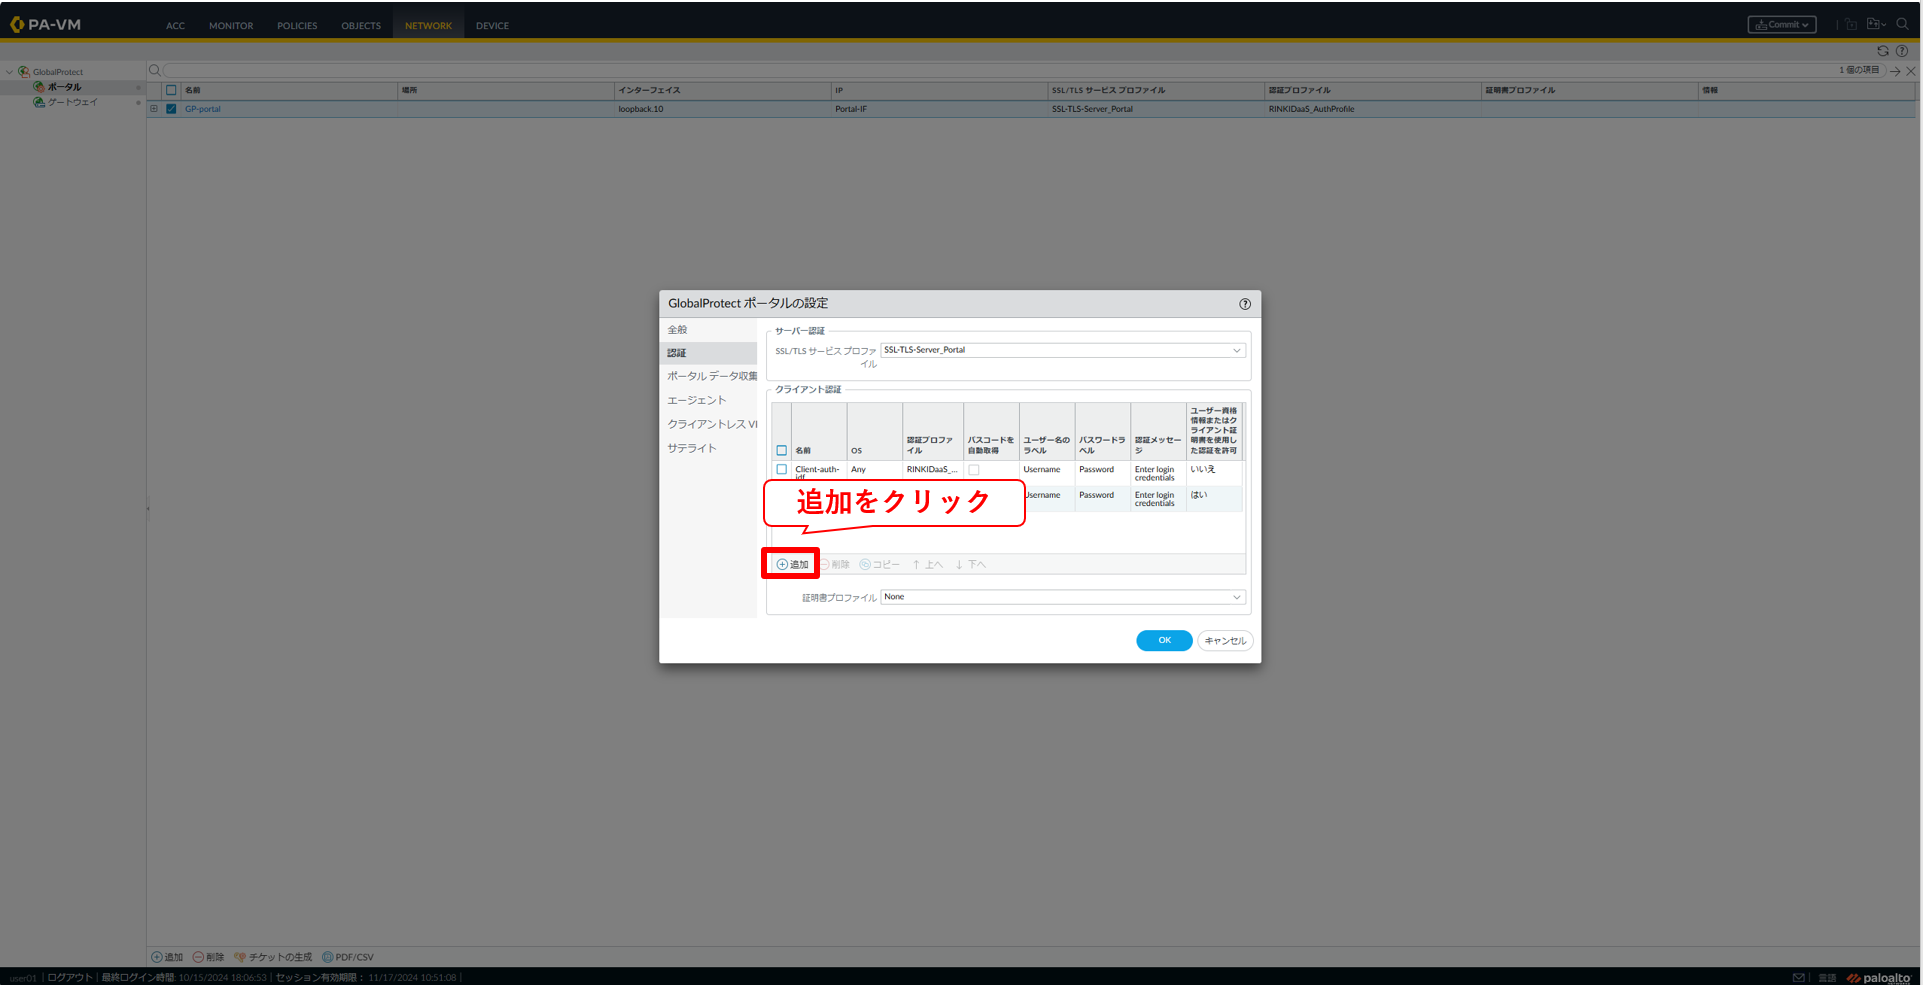Click the filter search magnifier icon
Screen dimensions: 1923x985
(155, 70)
